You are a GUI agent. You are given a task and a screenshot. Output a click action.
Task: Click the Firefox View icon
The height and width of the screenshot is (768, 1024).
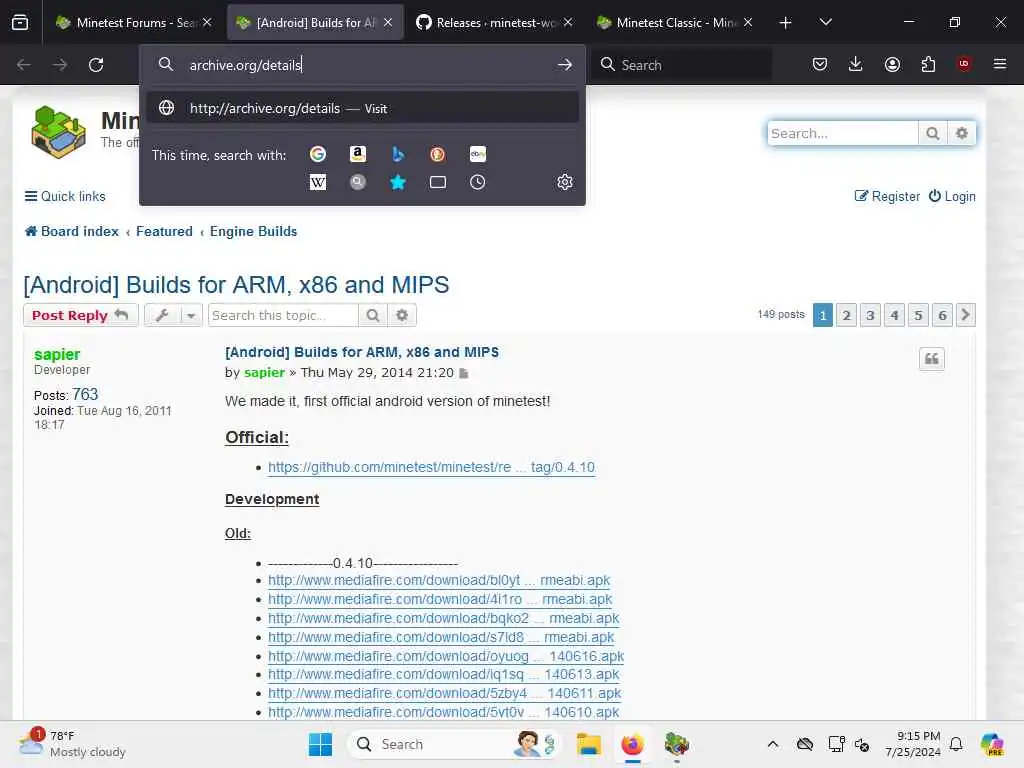(x=20, y=22)
